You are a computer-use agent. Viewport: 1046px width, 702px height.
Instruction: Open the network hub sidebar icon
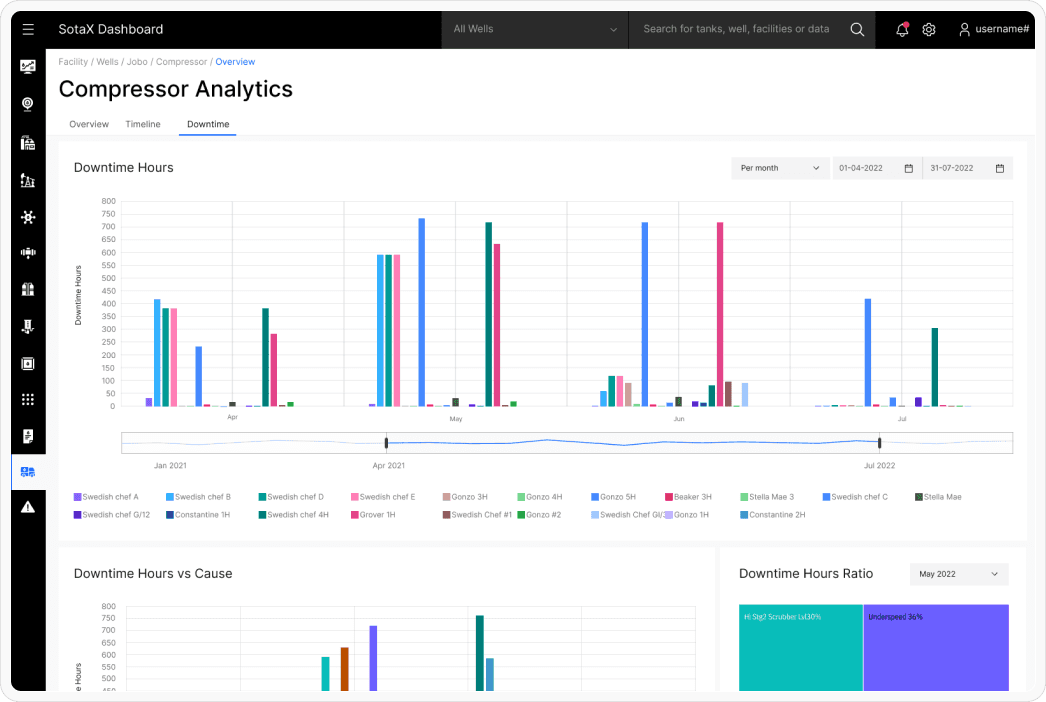click(28, 217)
